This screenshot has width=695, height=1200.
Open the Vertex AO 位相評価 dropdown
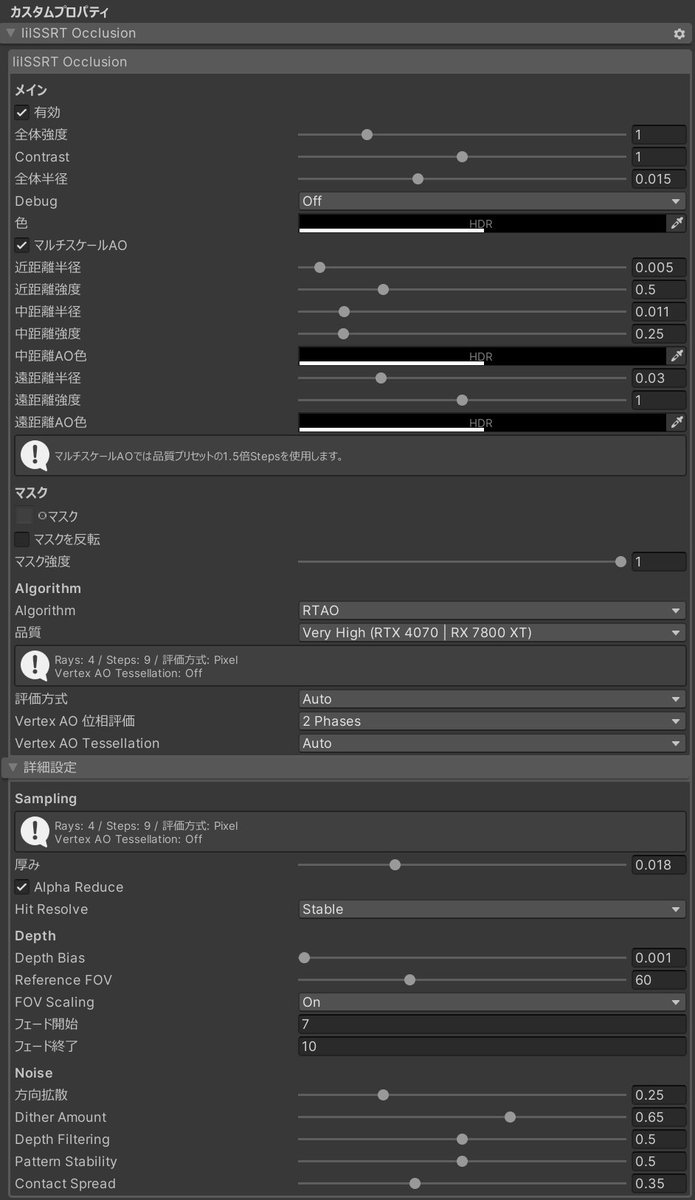pos(492,721)
